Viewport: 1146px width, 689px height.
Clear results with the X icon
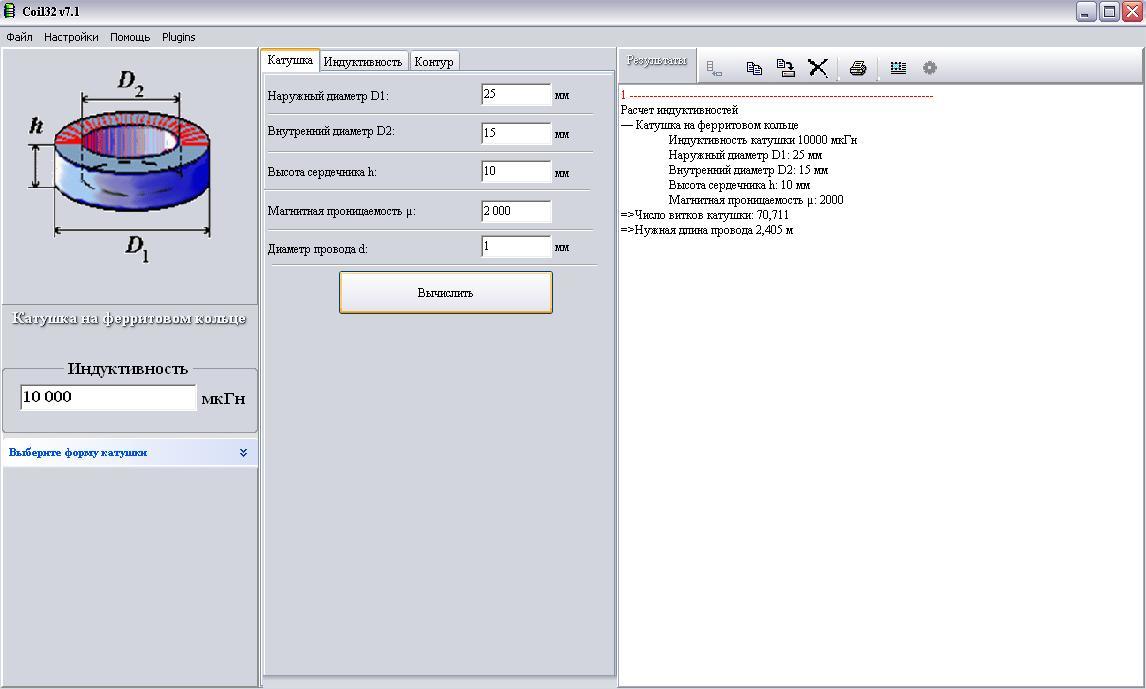click(818, 68)
